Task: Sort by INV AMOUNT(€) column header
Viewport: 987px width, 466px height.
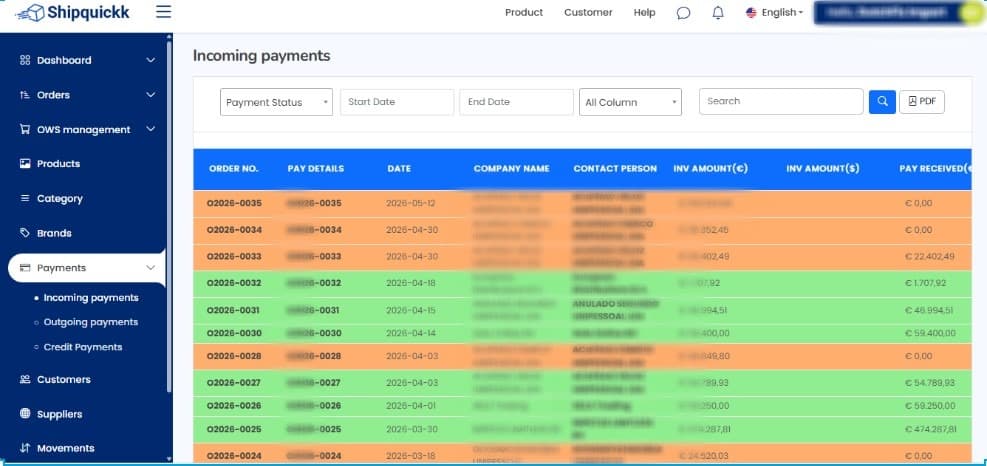Action: (x=711, y=169)
